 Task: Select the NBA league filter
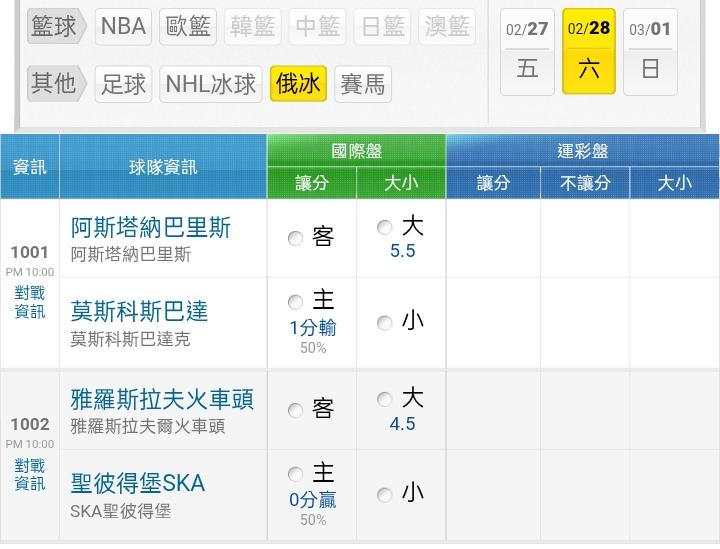click(x=123, y=27)
